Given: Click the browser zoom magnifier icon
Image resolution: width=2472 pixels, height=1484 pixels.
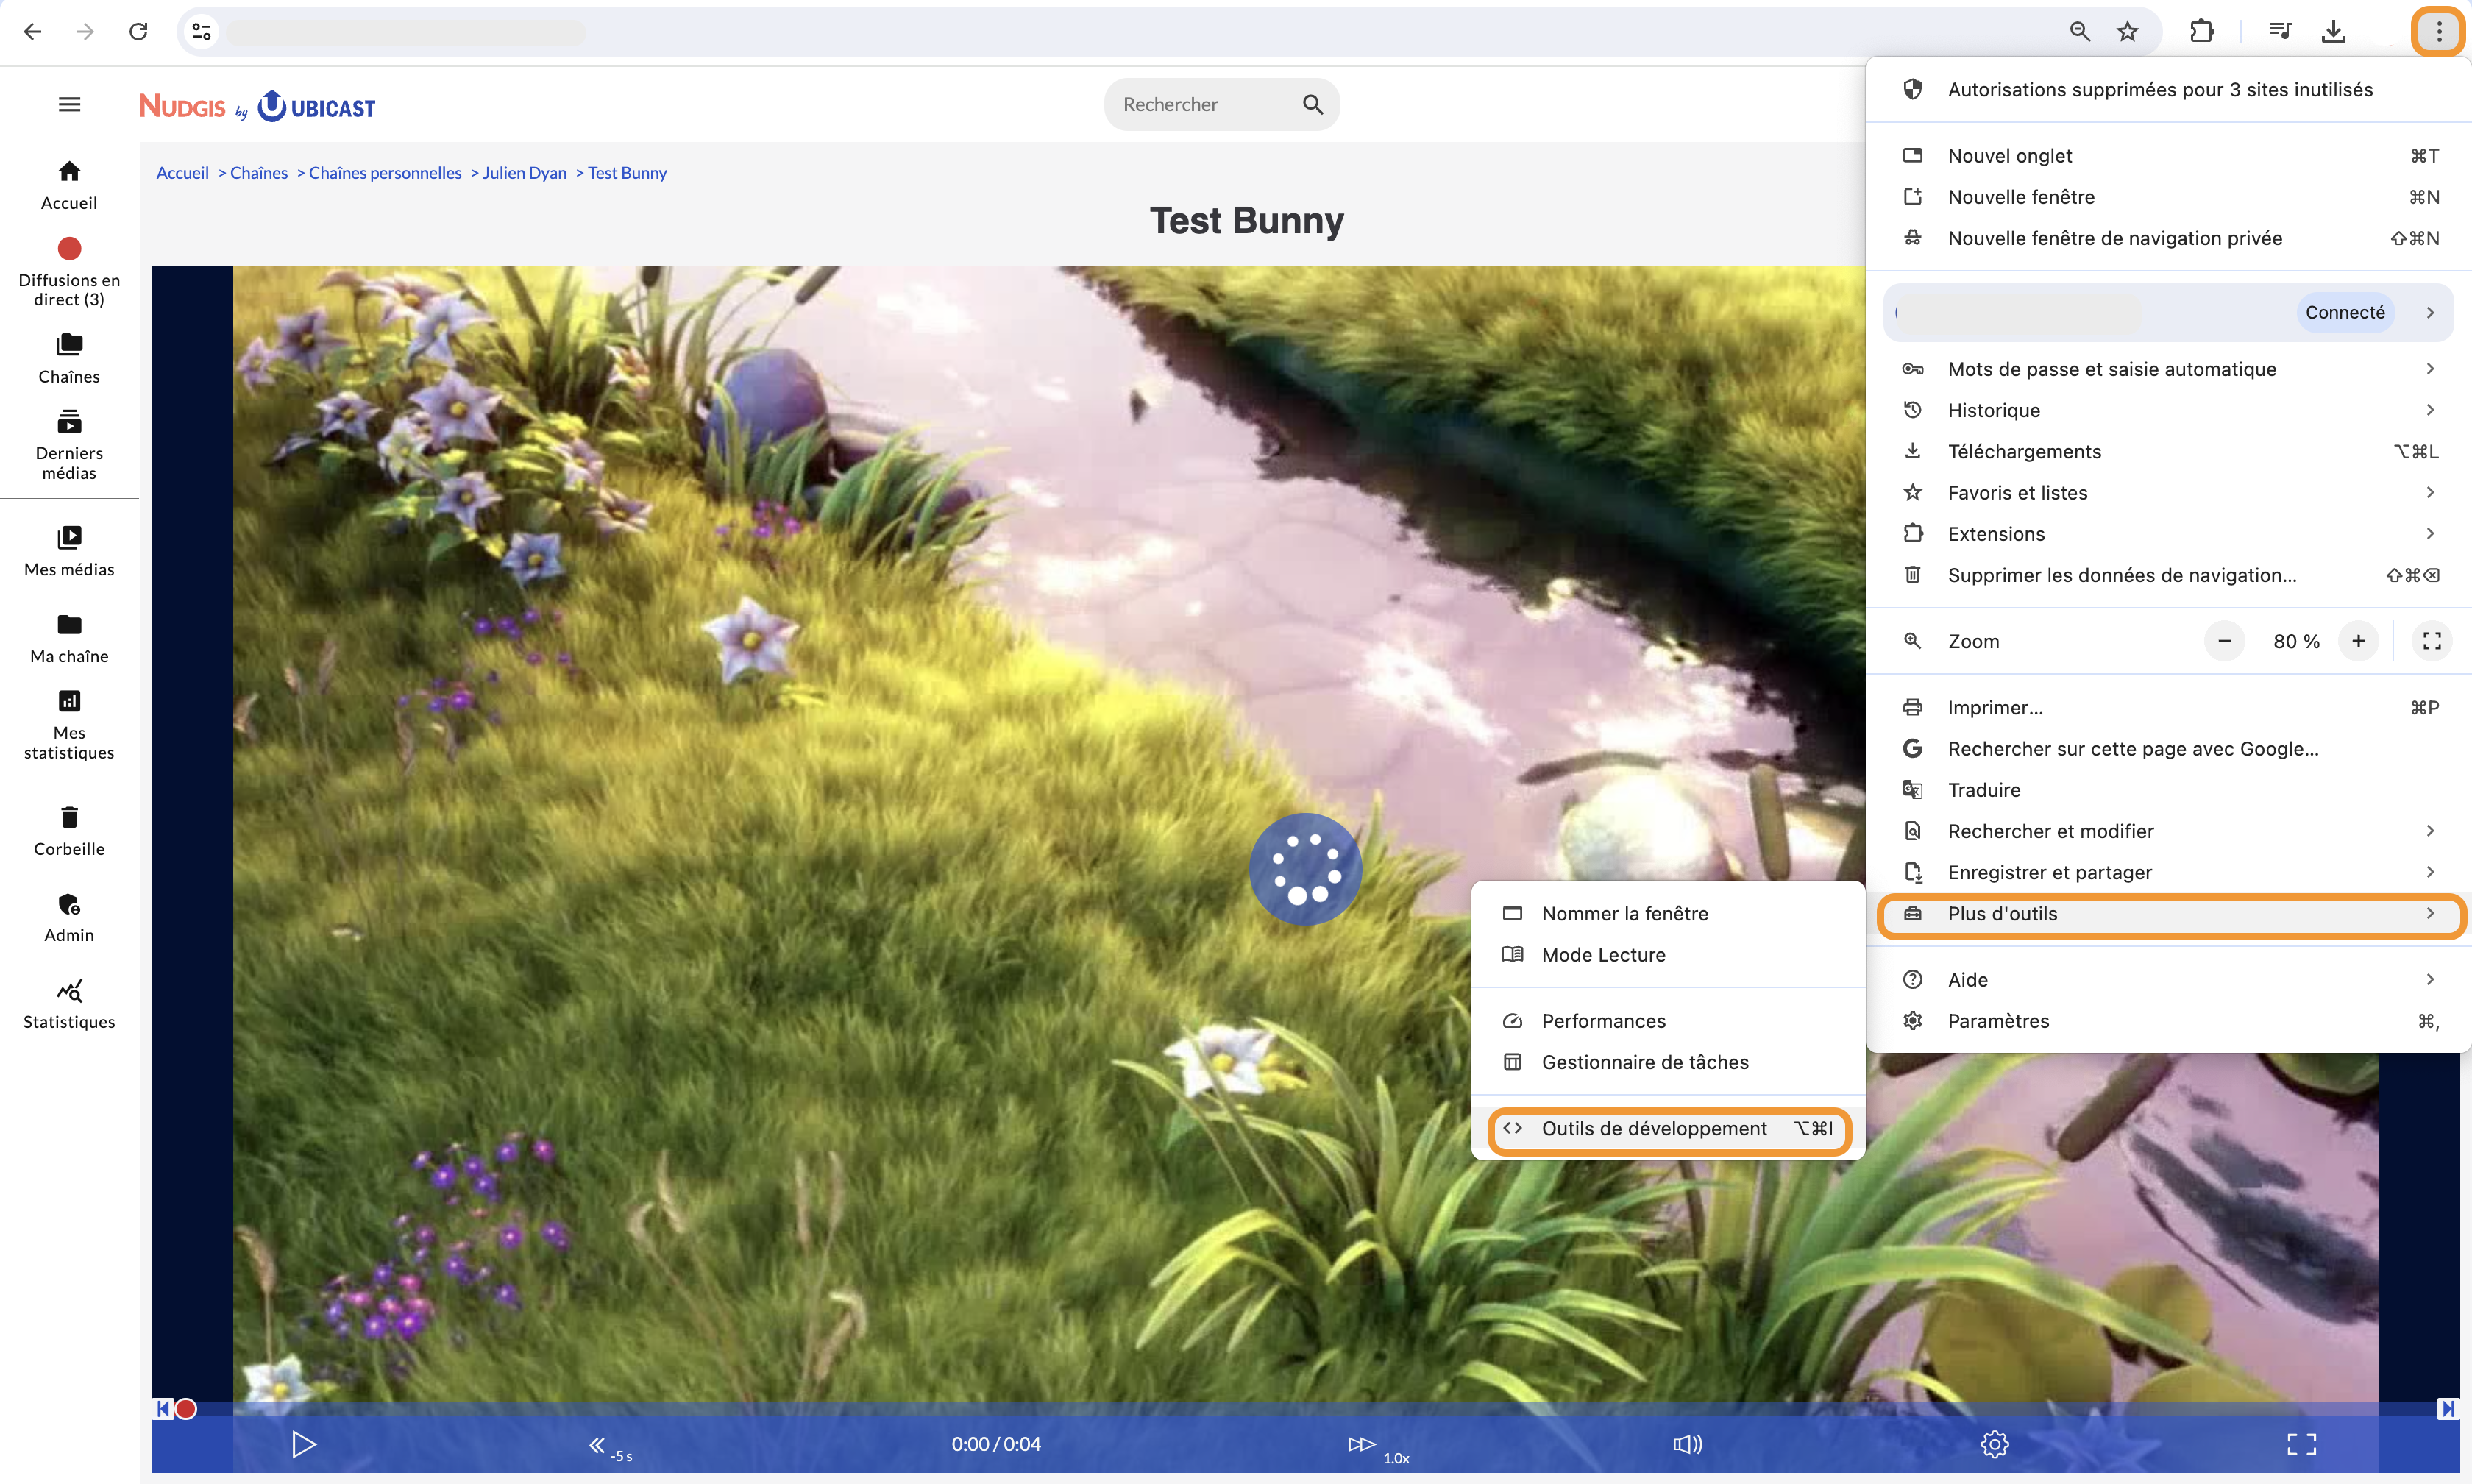Looking at the screenshot, I should click(x=2080, y=32).
